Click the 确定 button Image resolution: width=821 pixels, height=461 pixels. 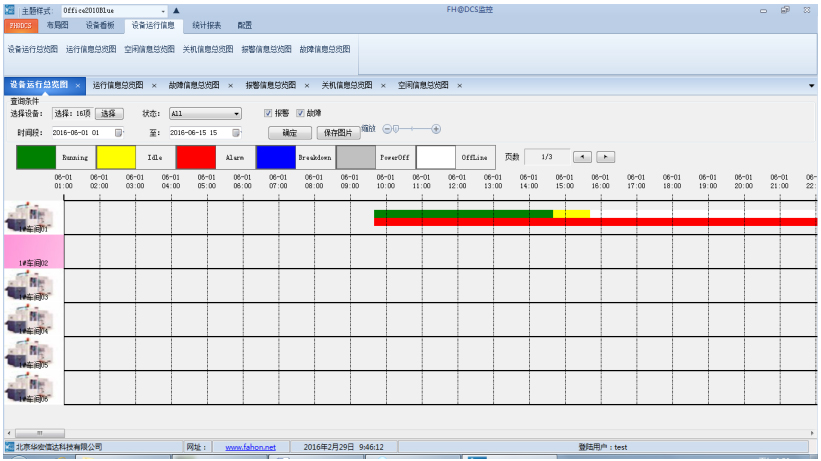289,132
